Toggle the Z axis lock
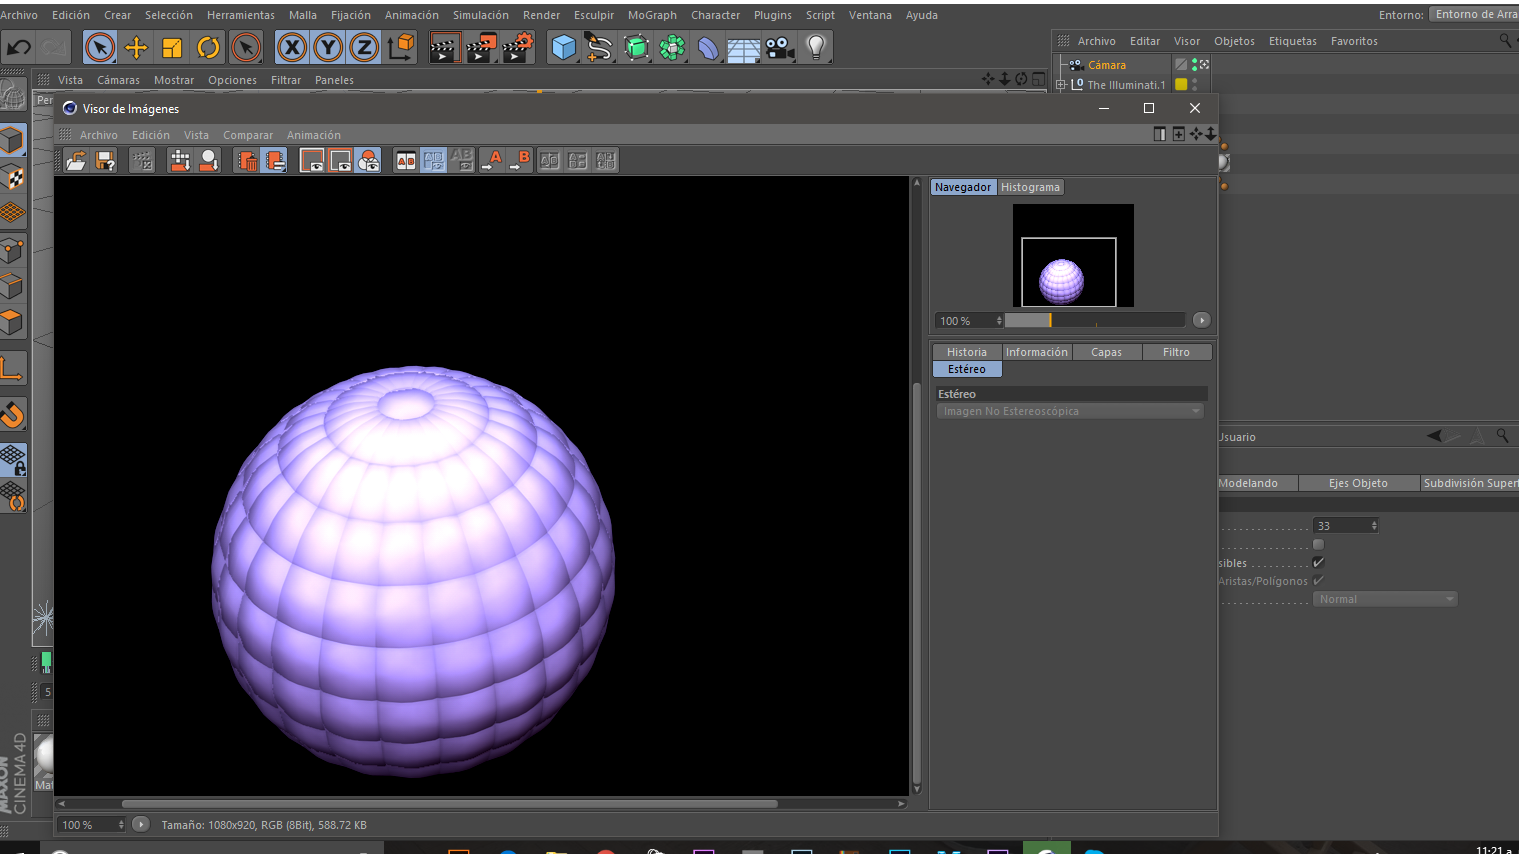This screenshot has width=1519, height=854. click(364, 47)
